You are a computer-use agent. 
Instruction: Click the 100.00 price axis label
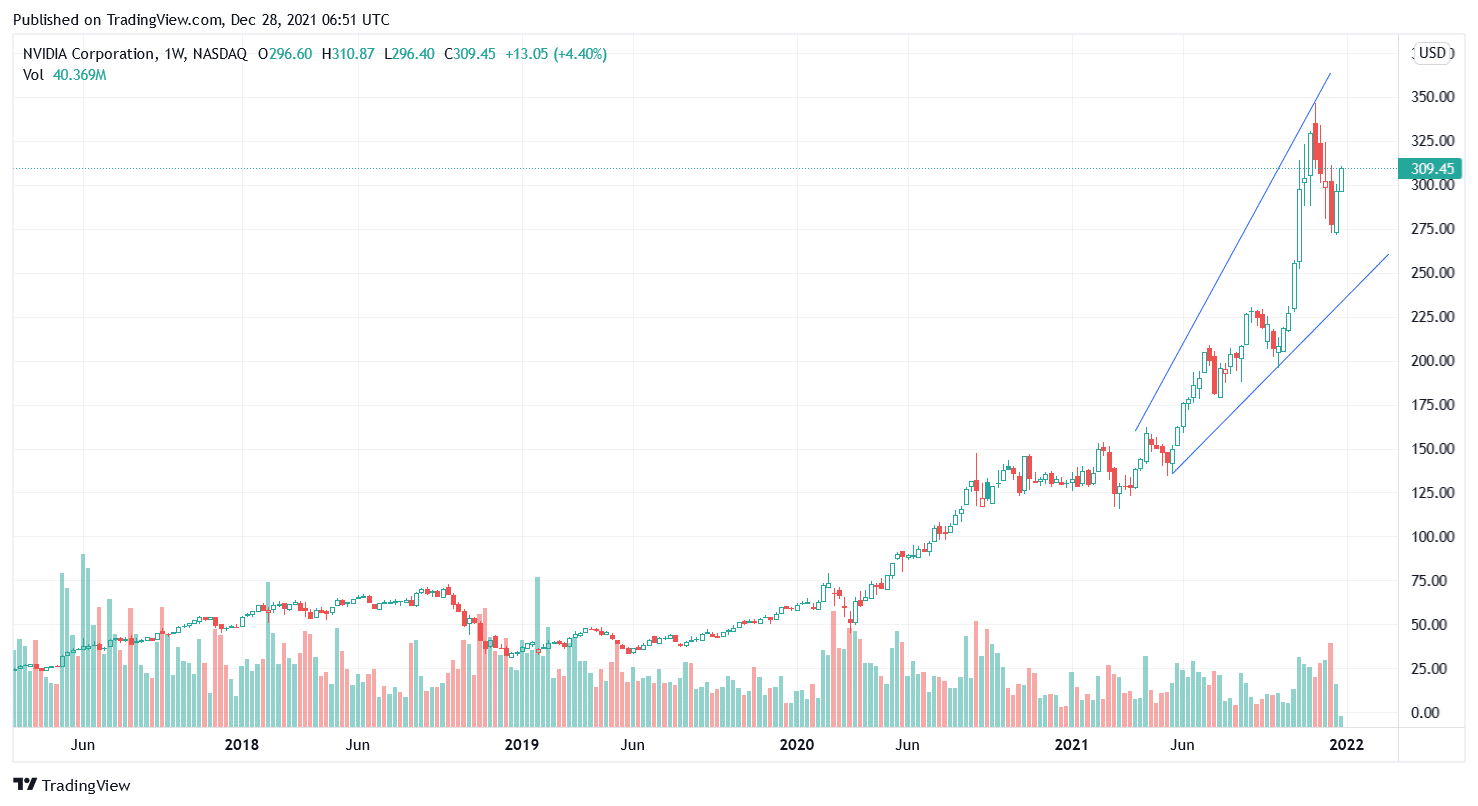tap(1433, 537)
